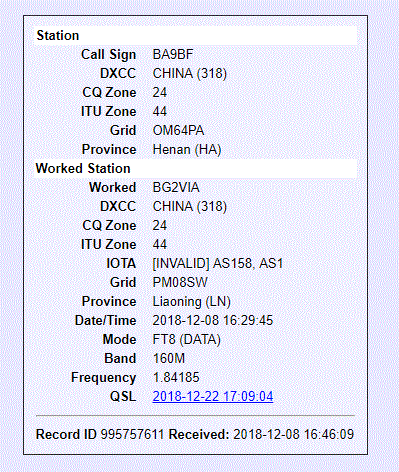Click the Call Sign label
Screen dimensions: 399x472
(x=108, y=54)
